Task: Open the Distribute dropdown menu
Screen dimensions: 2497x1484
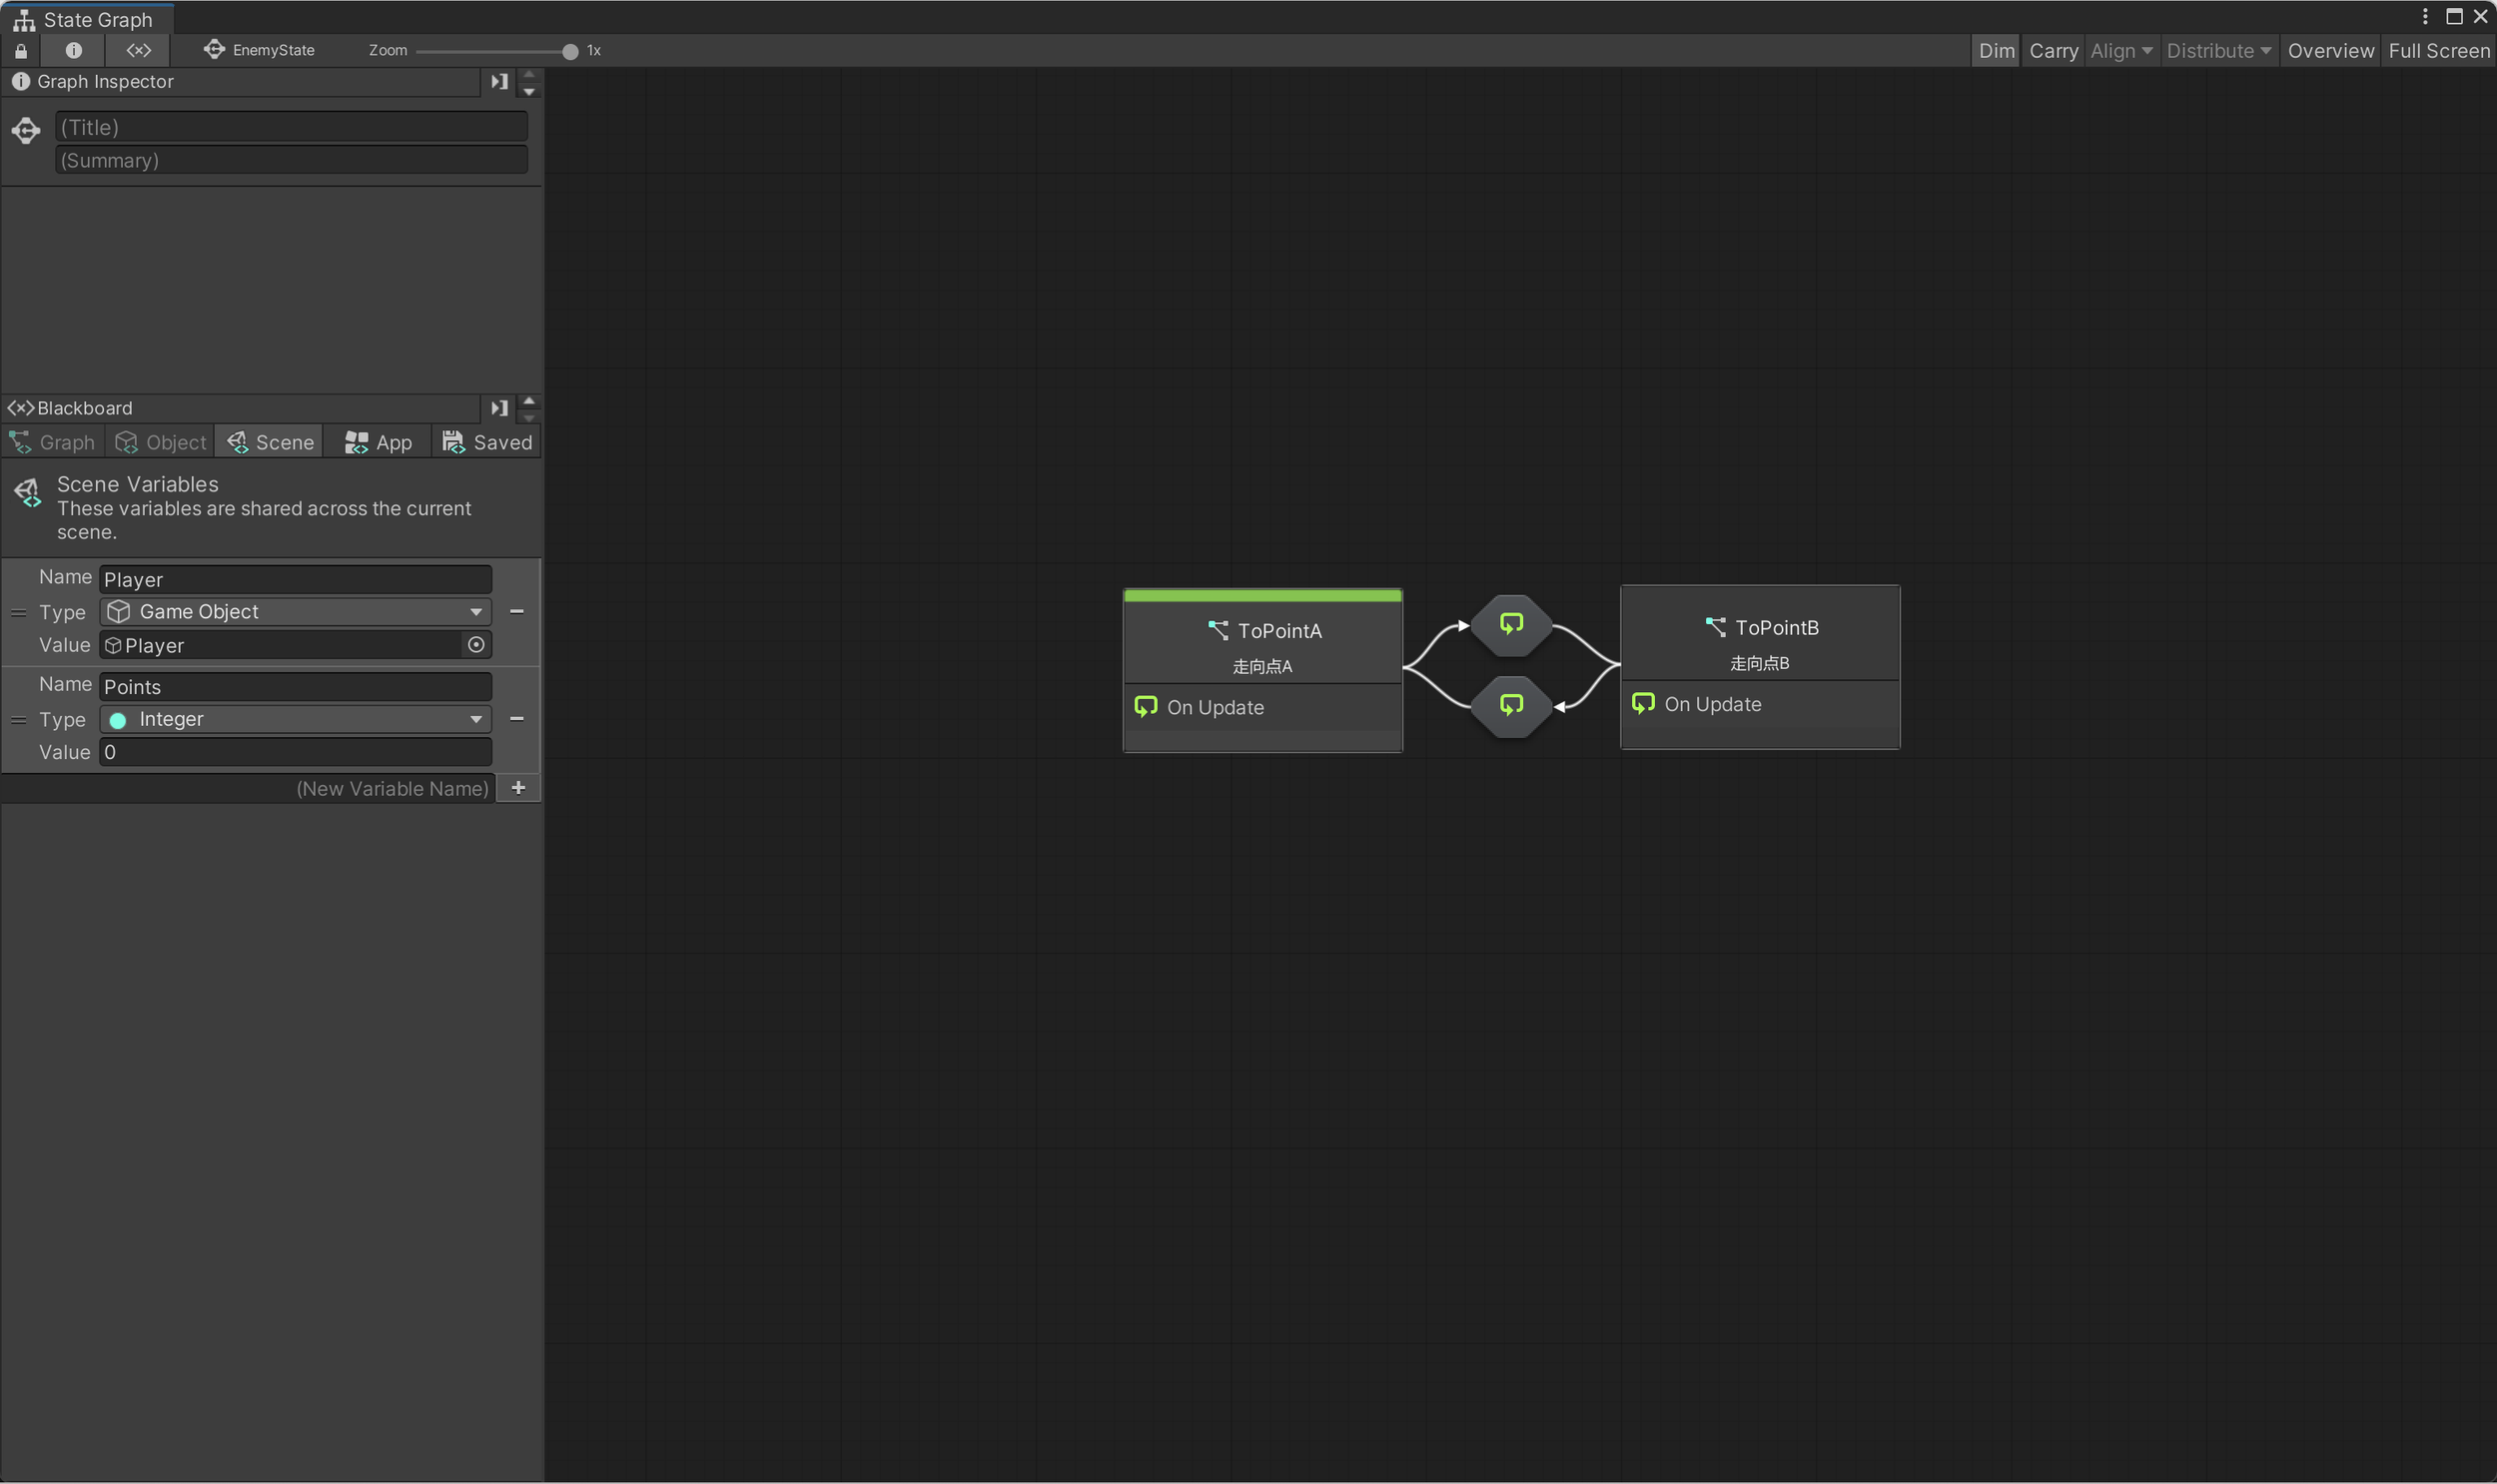Action: pos(2217,50)
